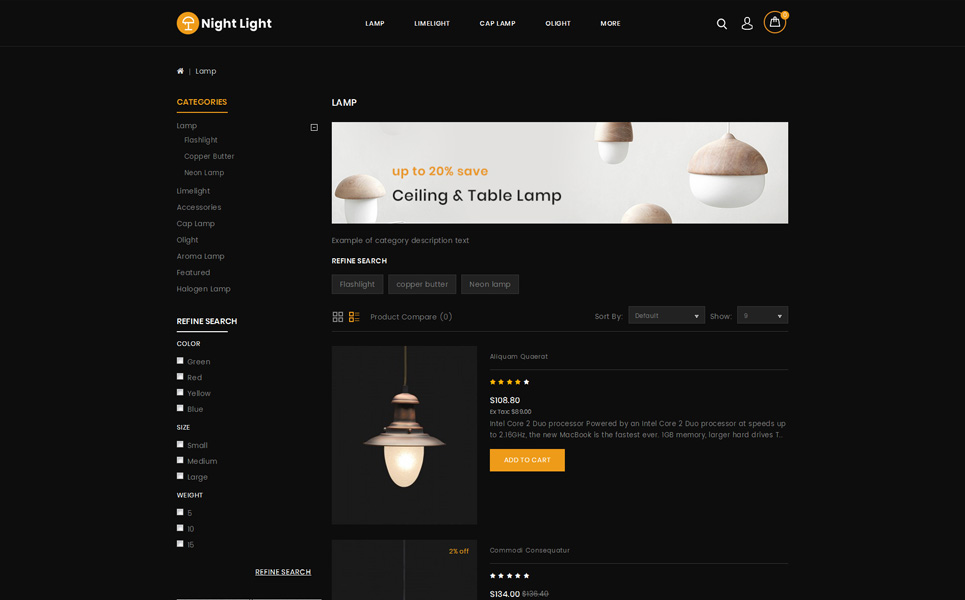Collapse the Lamp category minus icon

tap(314, 127)
